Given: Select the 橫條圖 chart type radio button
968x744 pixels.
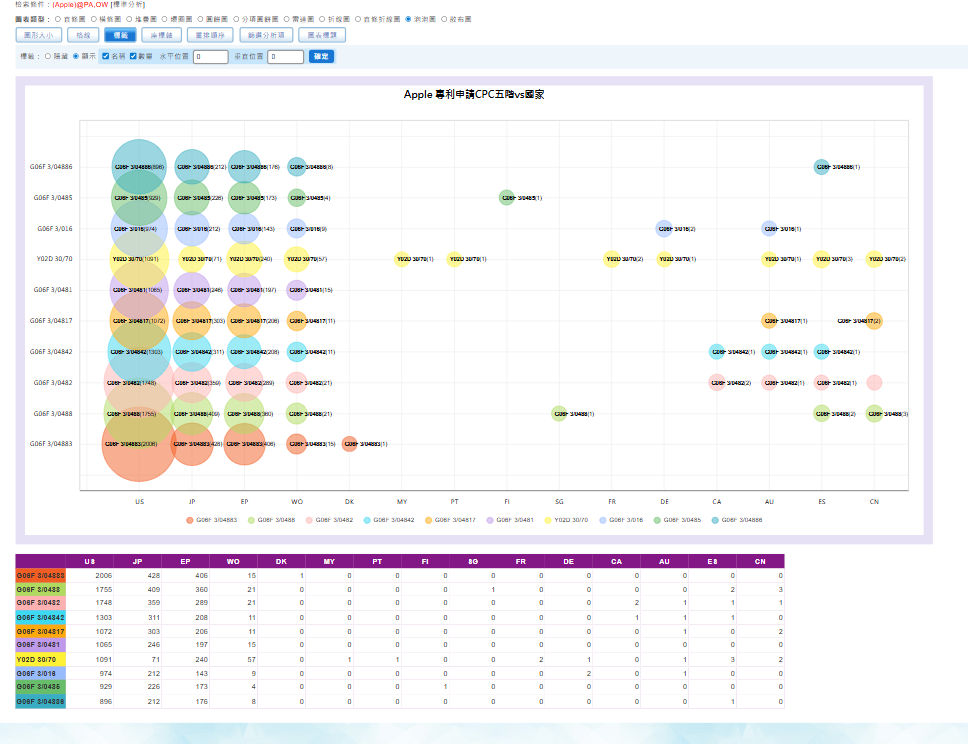Looking at the screenshot, I should pos(94,19).
